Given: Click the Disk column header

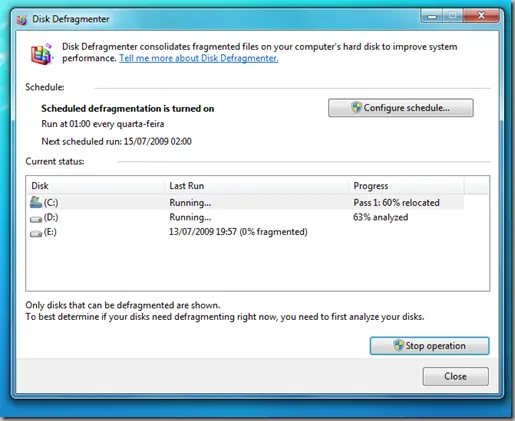Looking at the screenshot, I should click(96, 186).
